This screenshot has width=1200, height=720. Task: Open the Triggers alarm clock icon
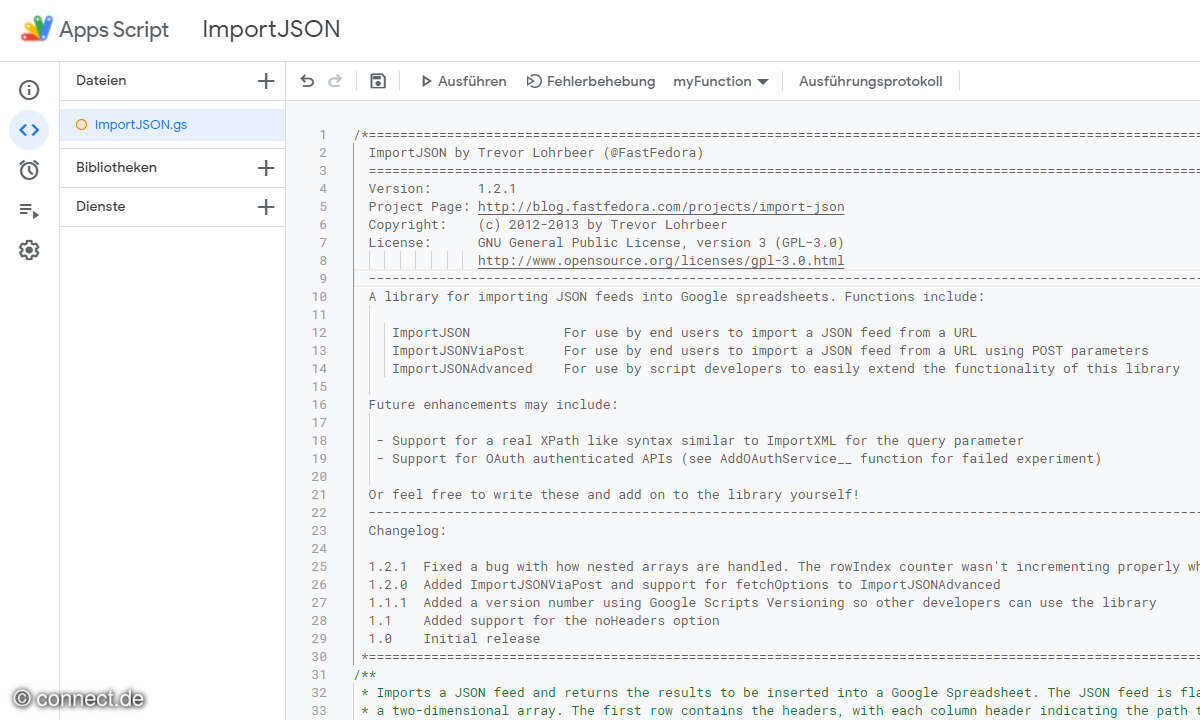(x=29, y=170)
